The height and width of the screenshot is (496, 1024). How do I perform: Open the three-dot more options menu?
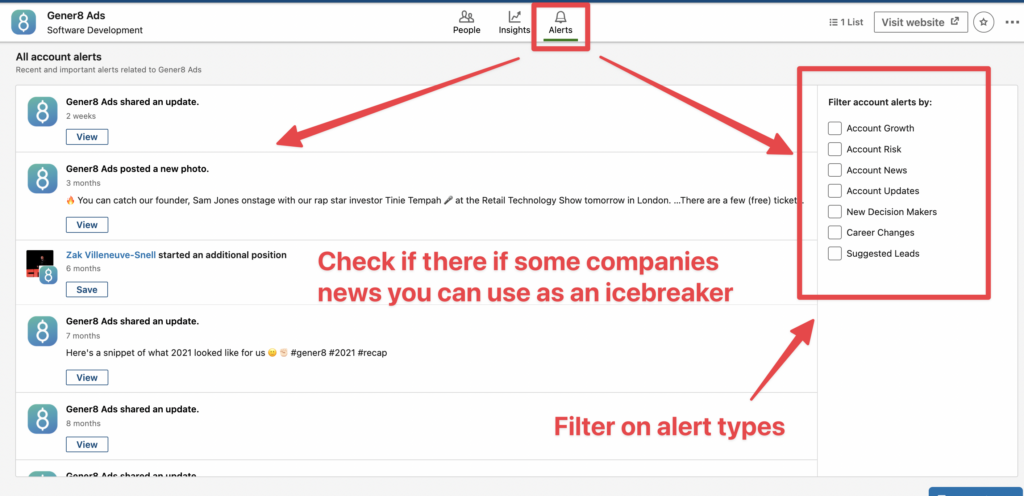pos(1012,22)
